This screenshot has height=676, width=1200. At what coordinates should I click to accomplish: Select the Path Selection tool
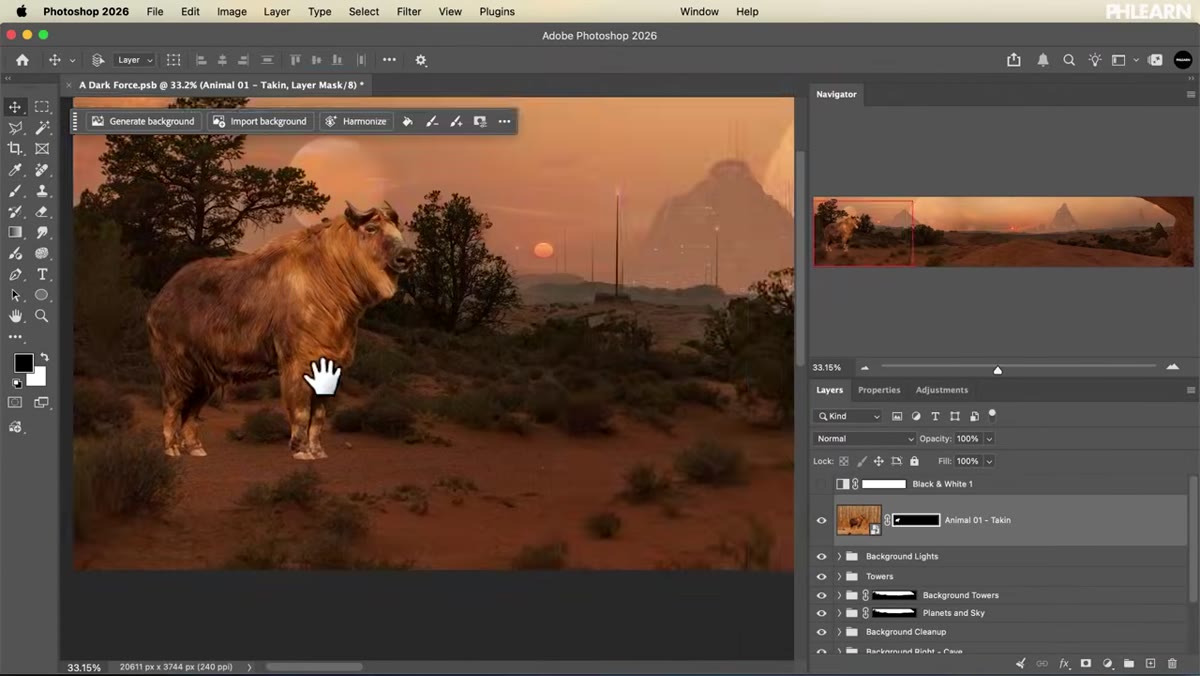coord(15,296)
